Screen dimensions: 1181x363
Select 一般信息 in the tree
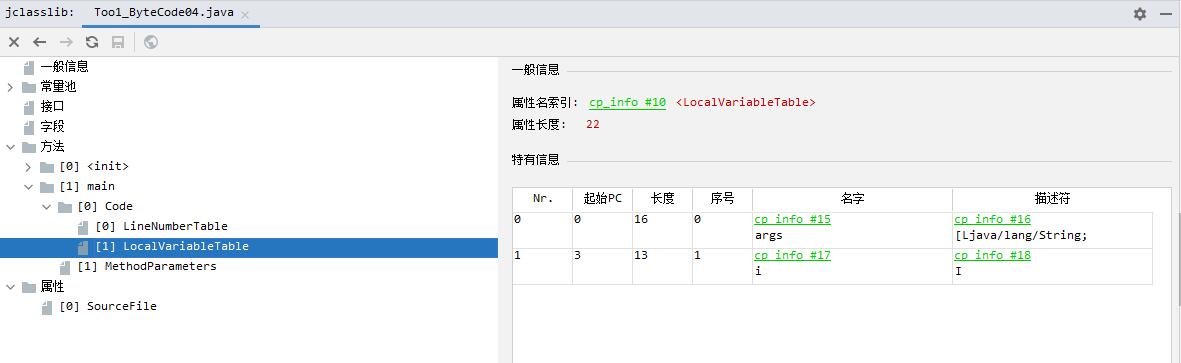click(64, 66)
